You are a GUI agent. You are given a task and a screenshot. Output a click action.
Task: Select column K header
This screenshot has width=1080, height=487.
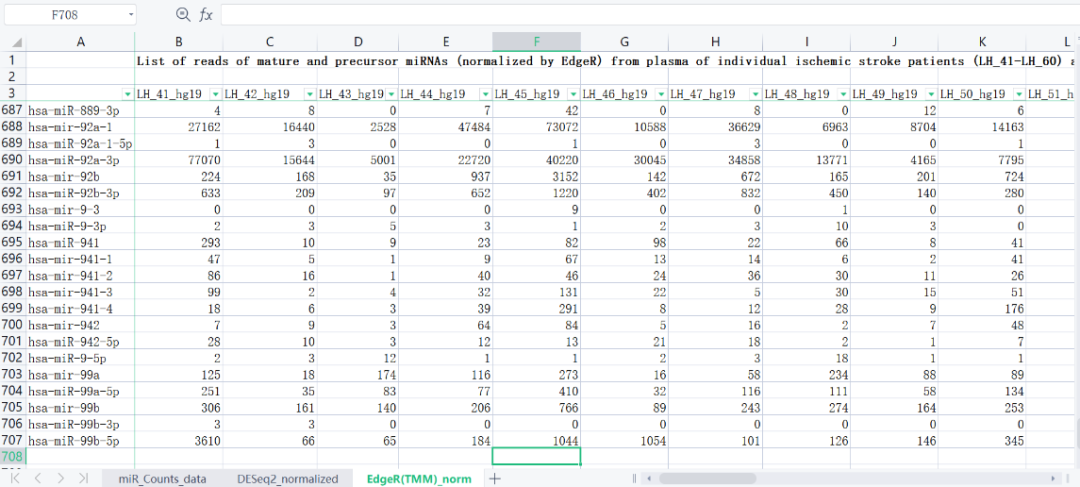tap(982, 42)
